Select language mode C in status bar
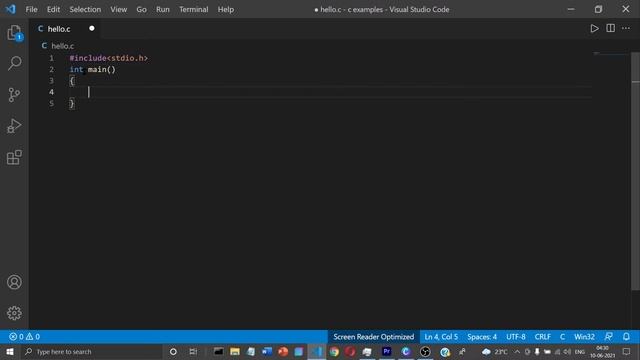This screenshot has width=640, height=360. pos(562,337)
